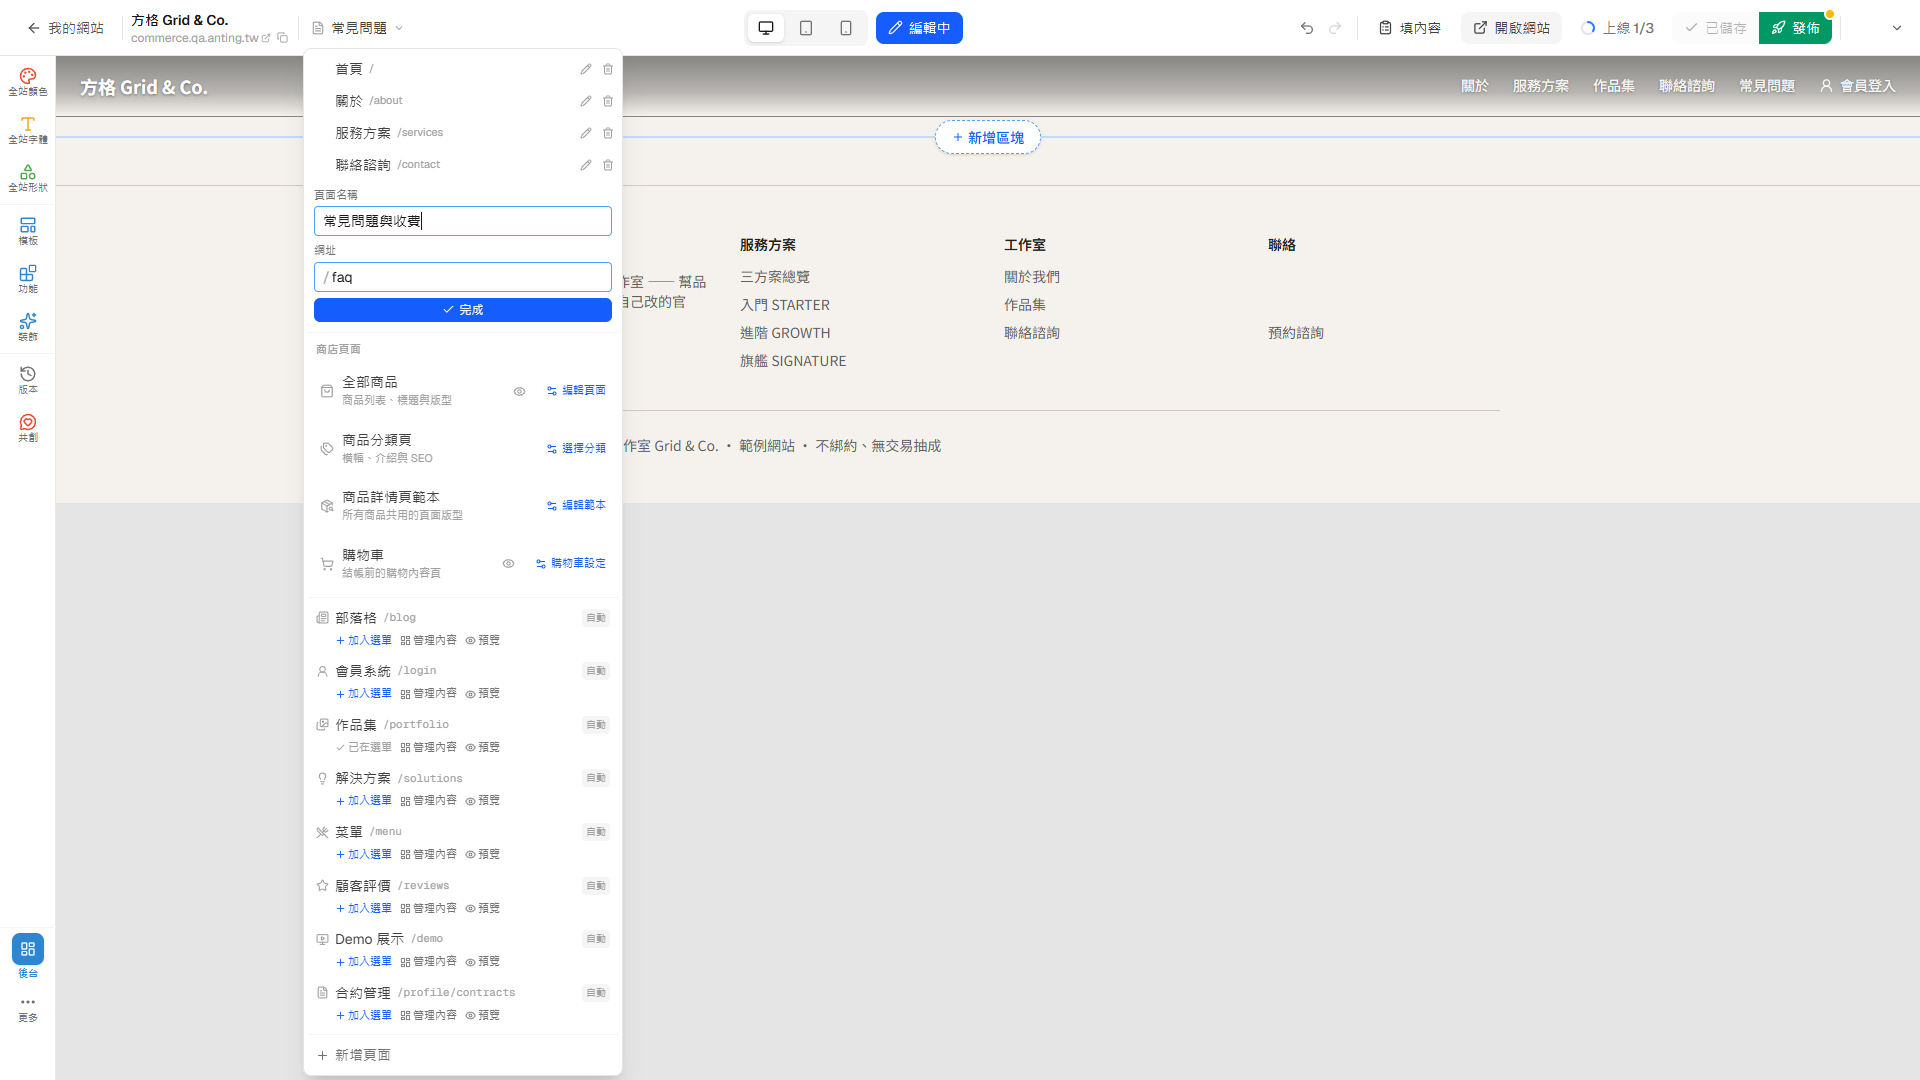This screenshot has height=1080, width=1920.
Task: Select 常見問題 in site navigation
Action: click(x=1767, y=86)
